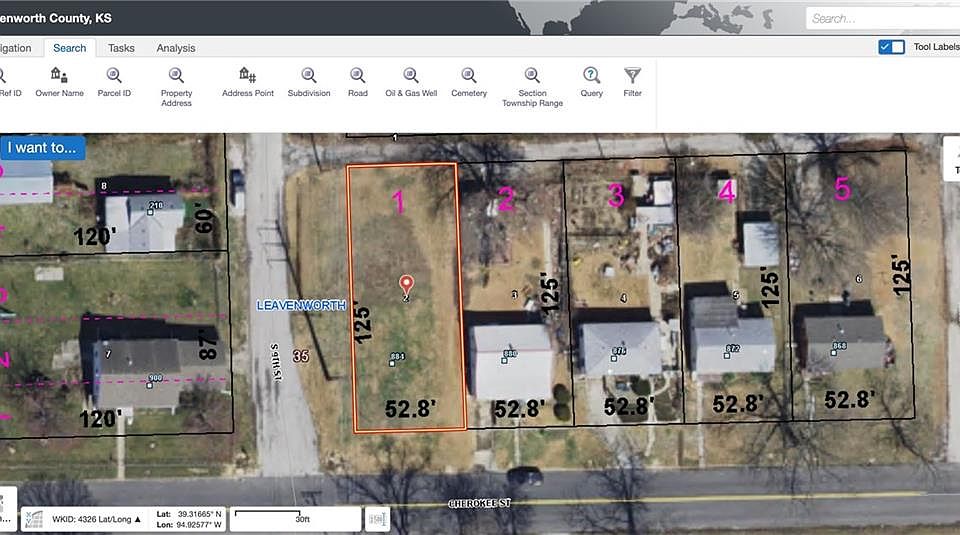Screen dimensions: 960x535
Task: Click the 30ft scale bar
Action: coord(268,516)
